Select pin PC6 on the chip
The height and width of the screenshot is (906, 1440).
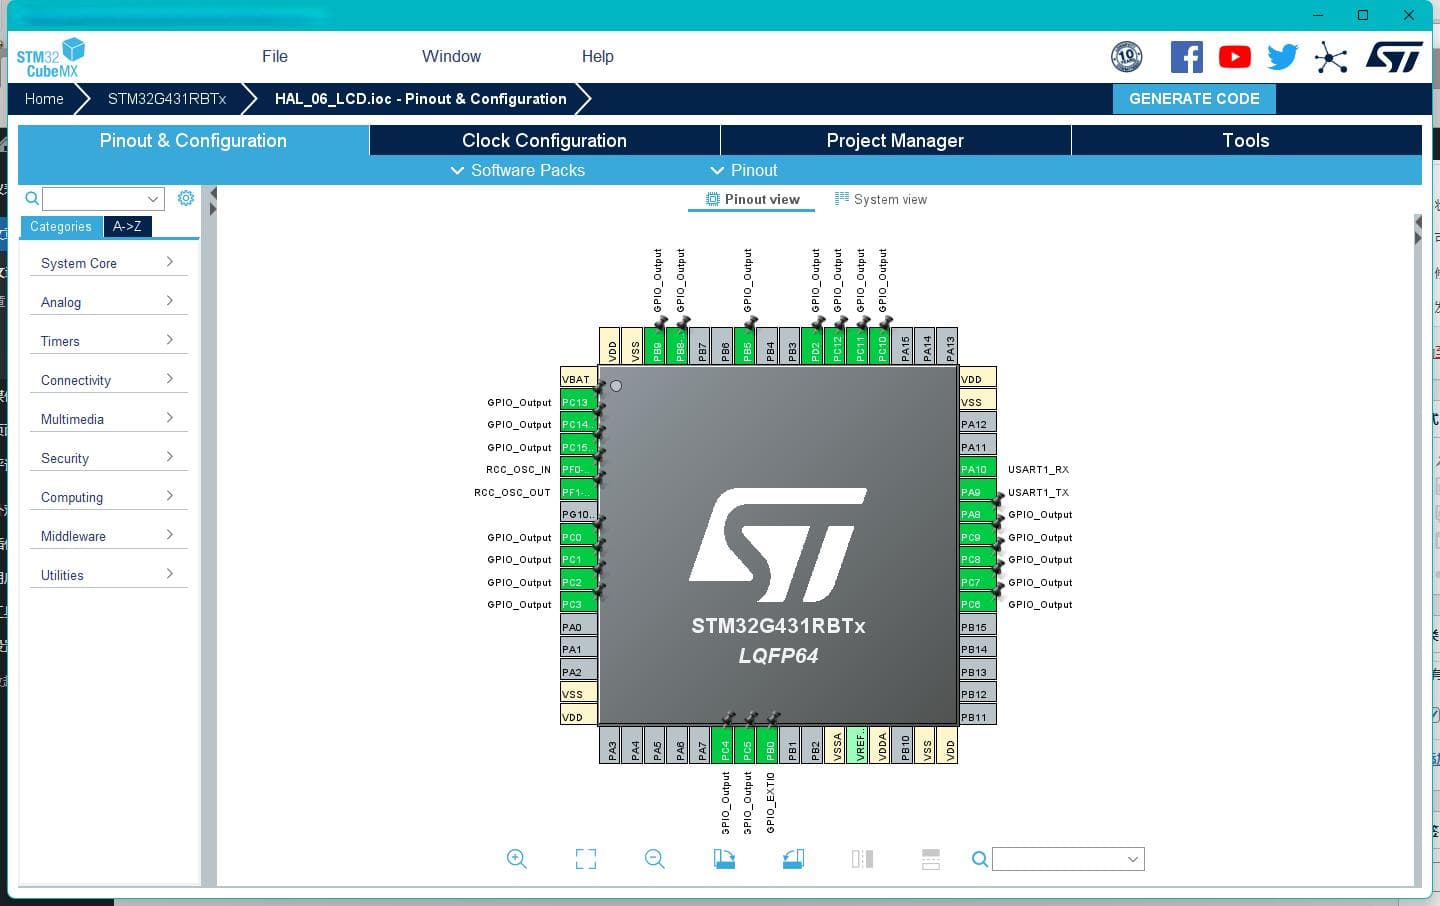coord(977,603)
